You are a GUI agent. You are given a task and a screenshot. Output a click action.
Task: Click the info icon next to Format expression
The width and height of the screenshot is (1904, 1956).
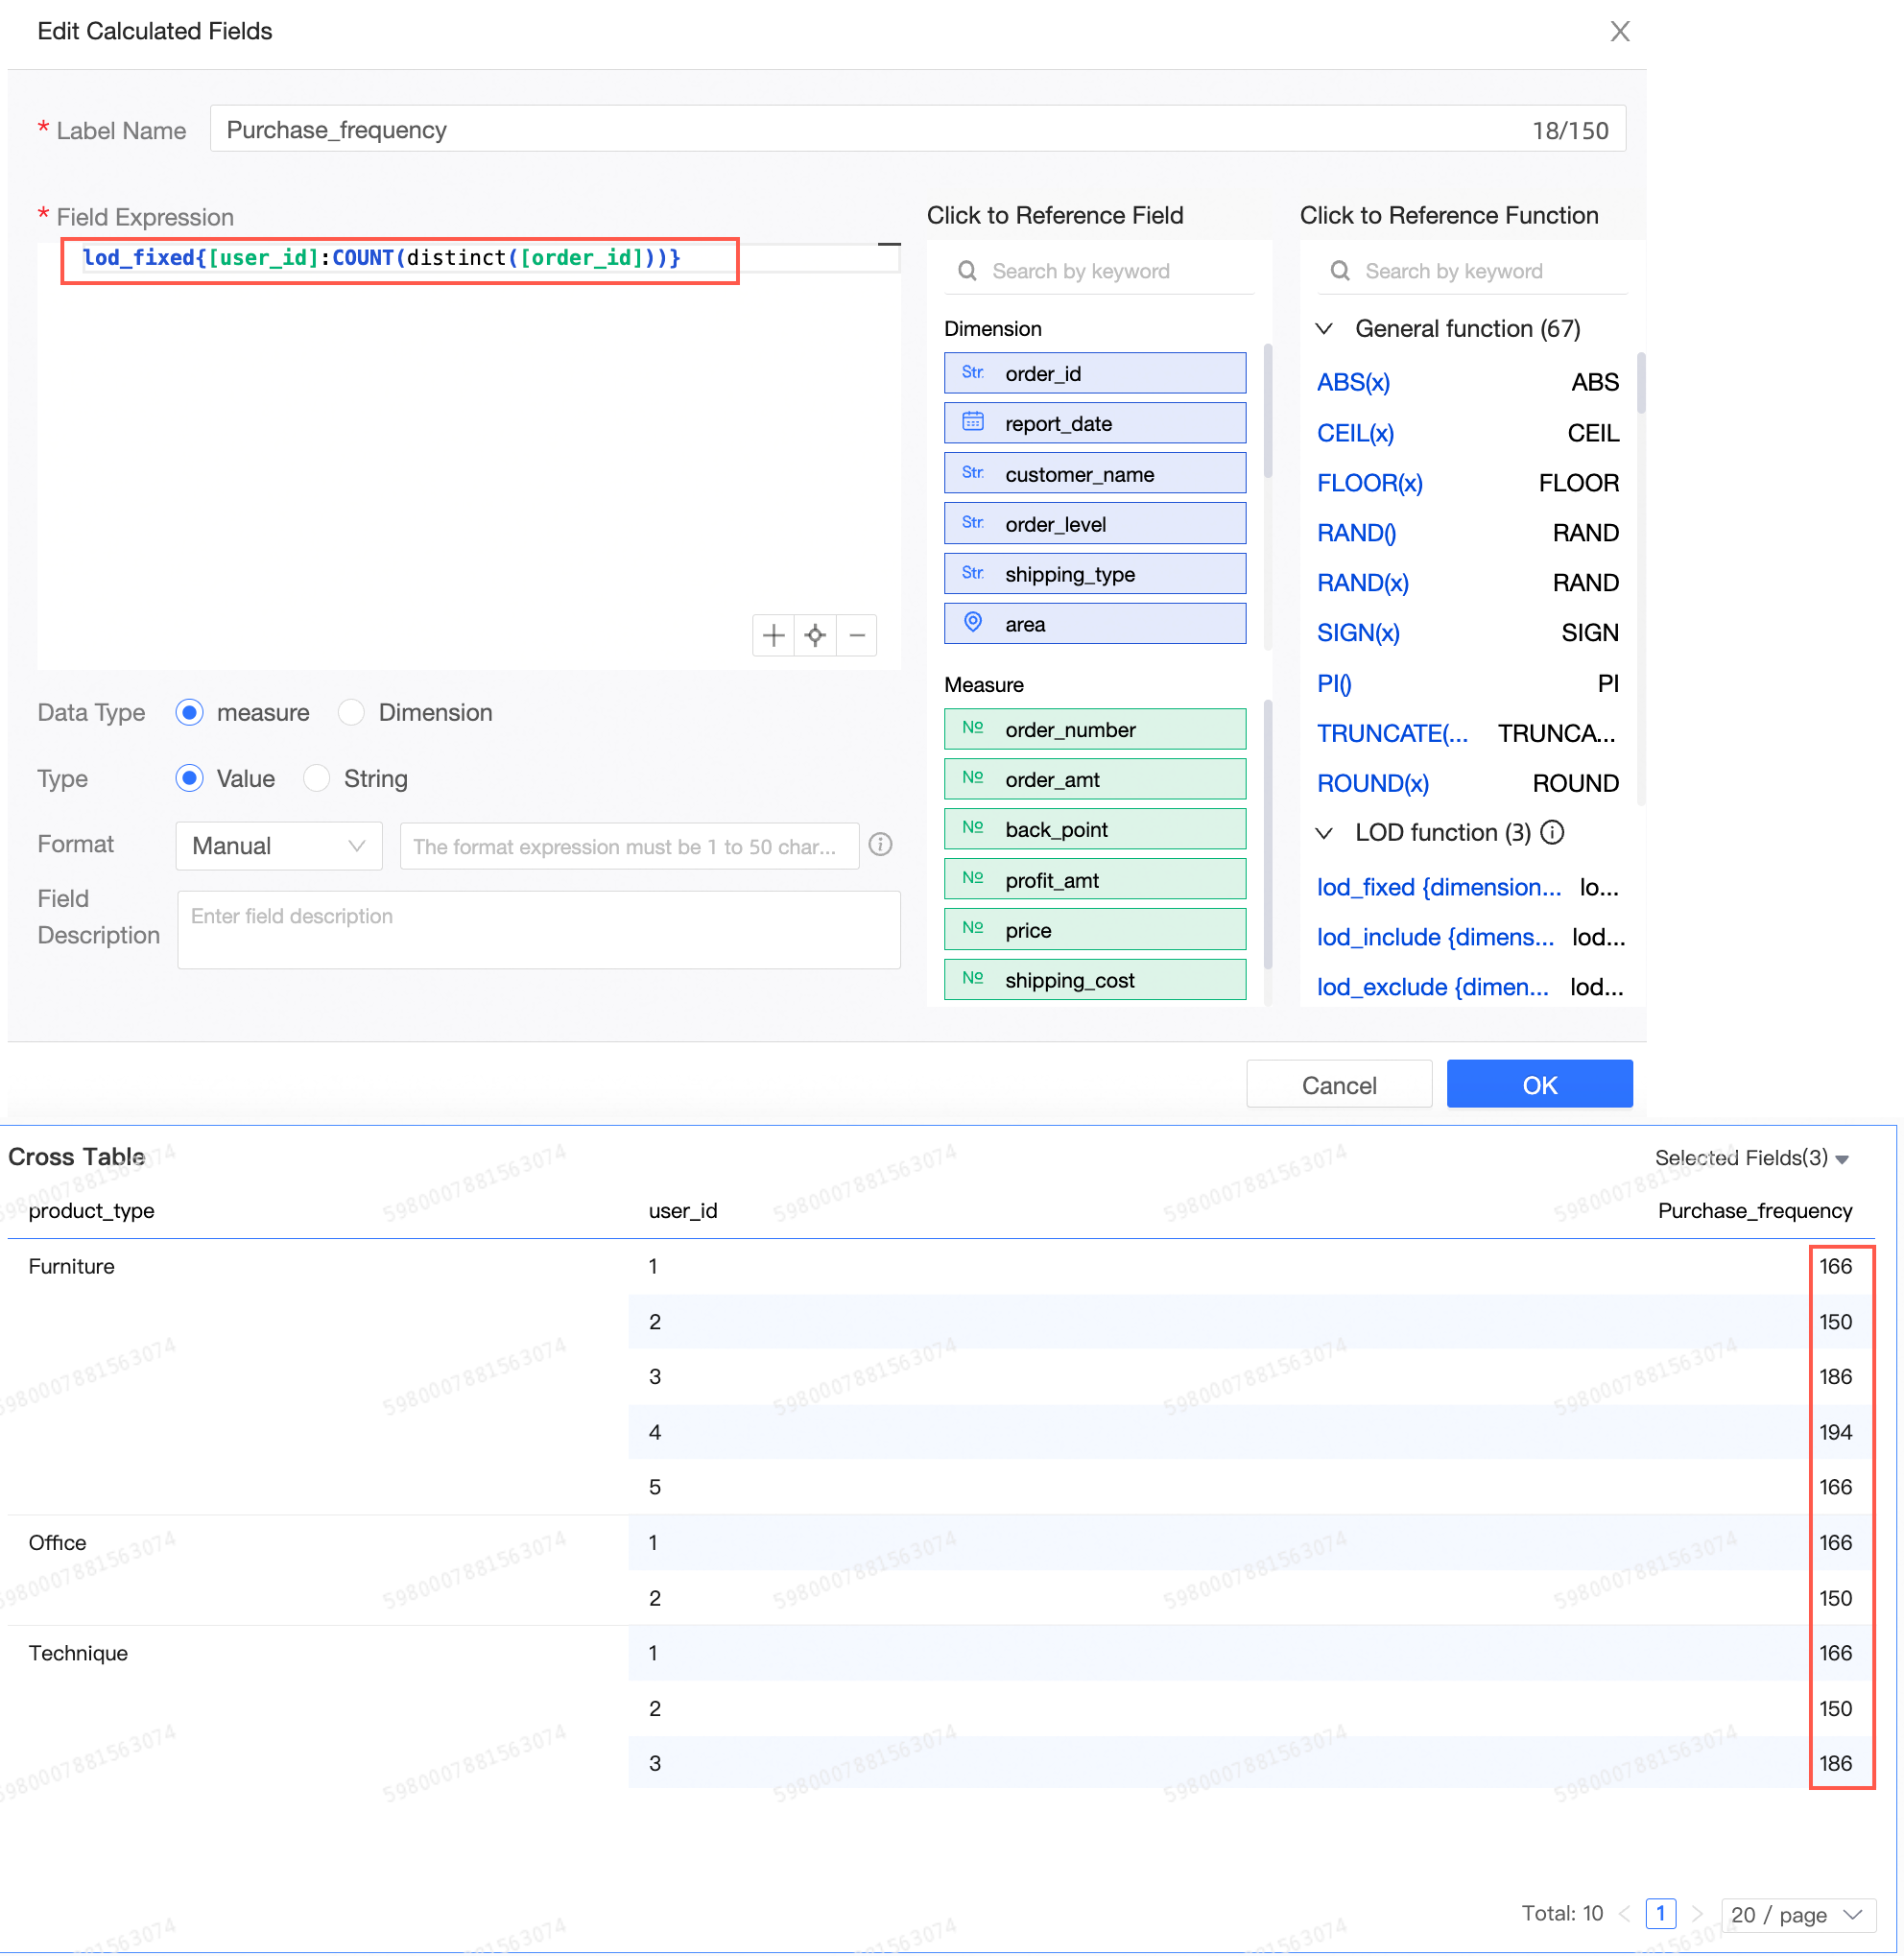point(880,845)
